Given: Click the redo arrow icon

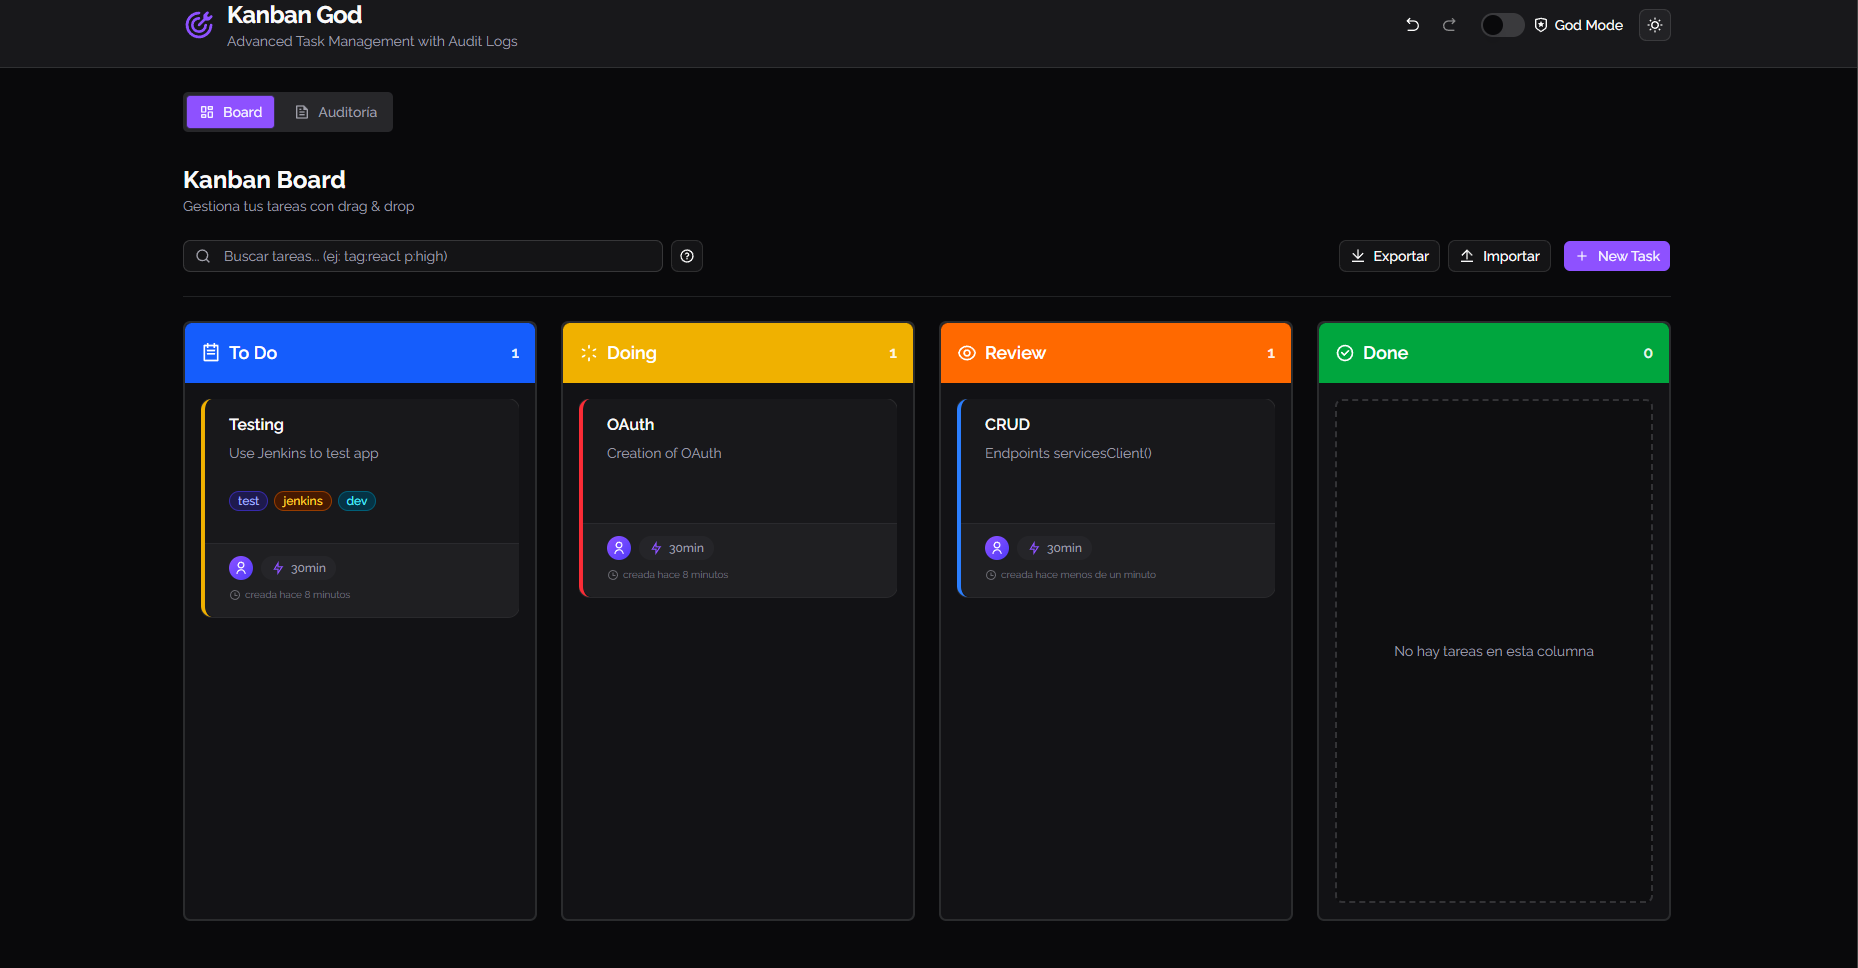Looking at the screenshot, I should (1449, 25).
